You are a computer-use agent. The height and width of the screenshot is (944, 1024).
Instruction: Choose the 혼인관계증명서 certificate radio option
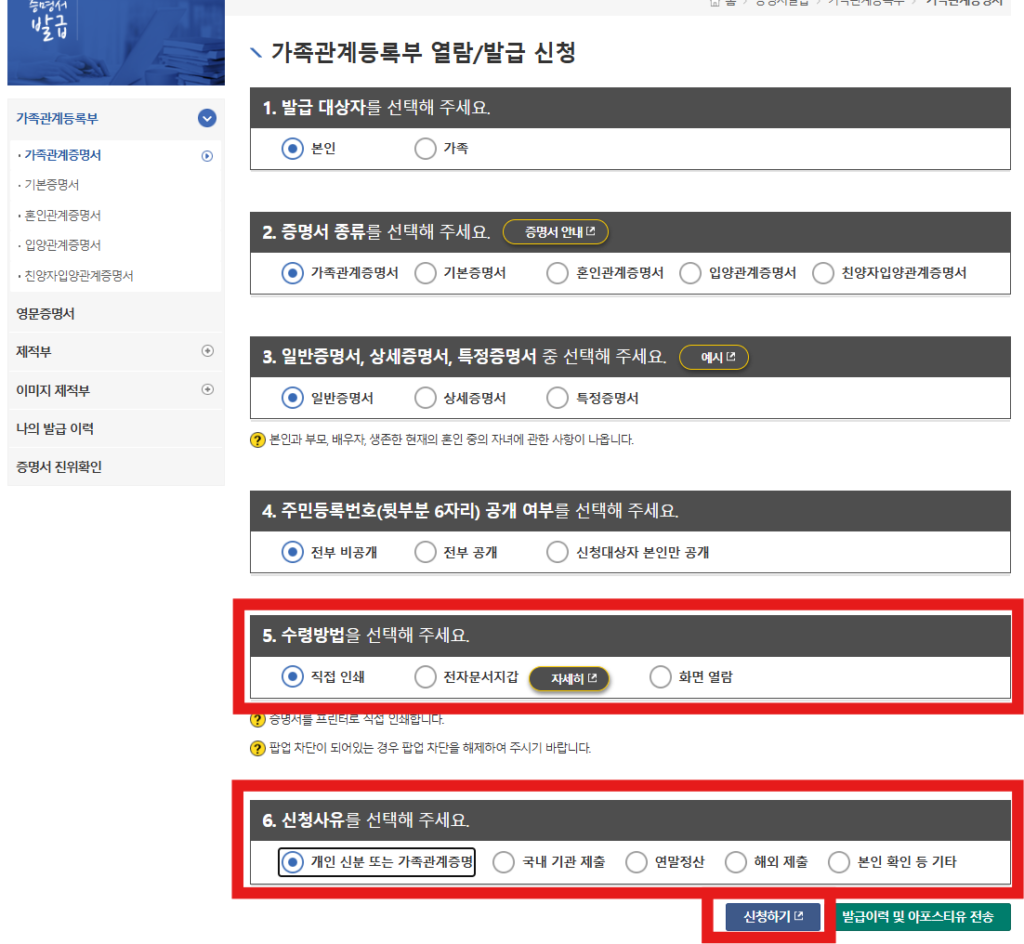point(558,273)
